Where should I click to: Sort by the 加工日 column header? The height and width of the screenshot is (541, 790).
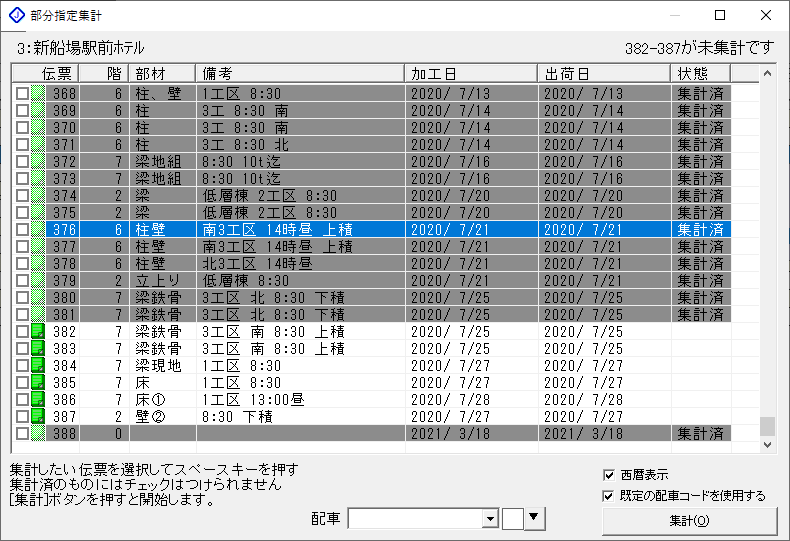(x=472, y=74)
